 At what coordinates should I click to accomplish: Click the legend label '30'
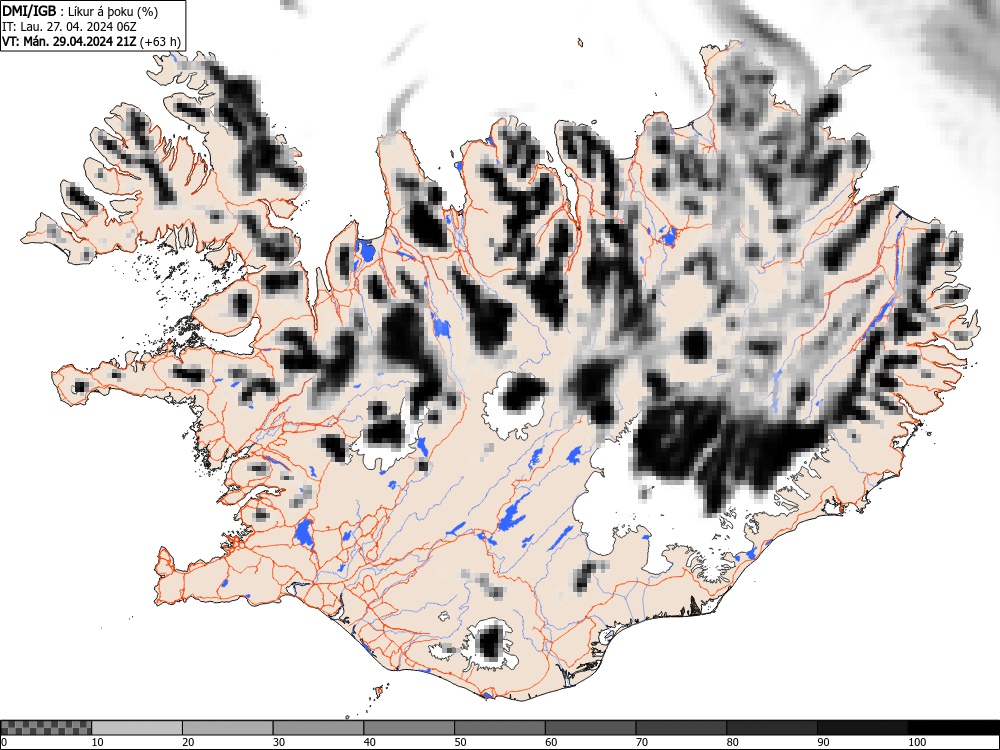[x=279, y=742]
